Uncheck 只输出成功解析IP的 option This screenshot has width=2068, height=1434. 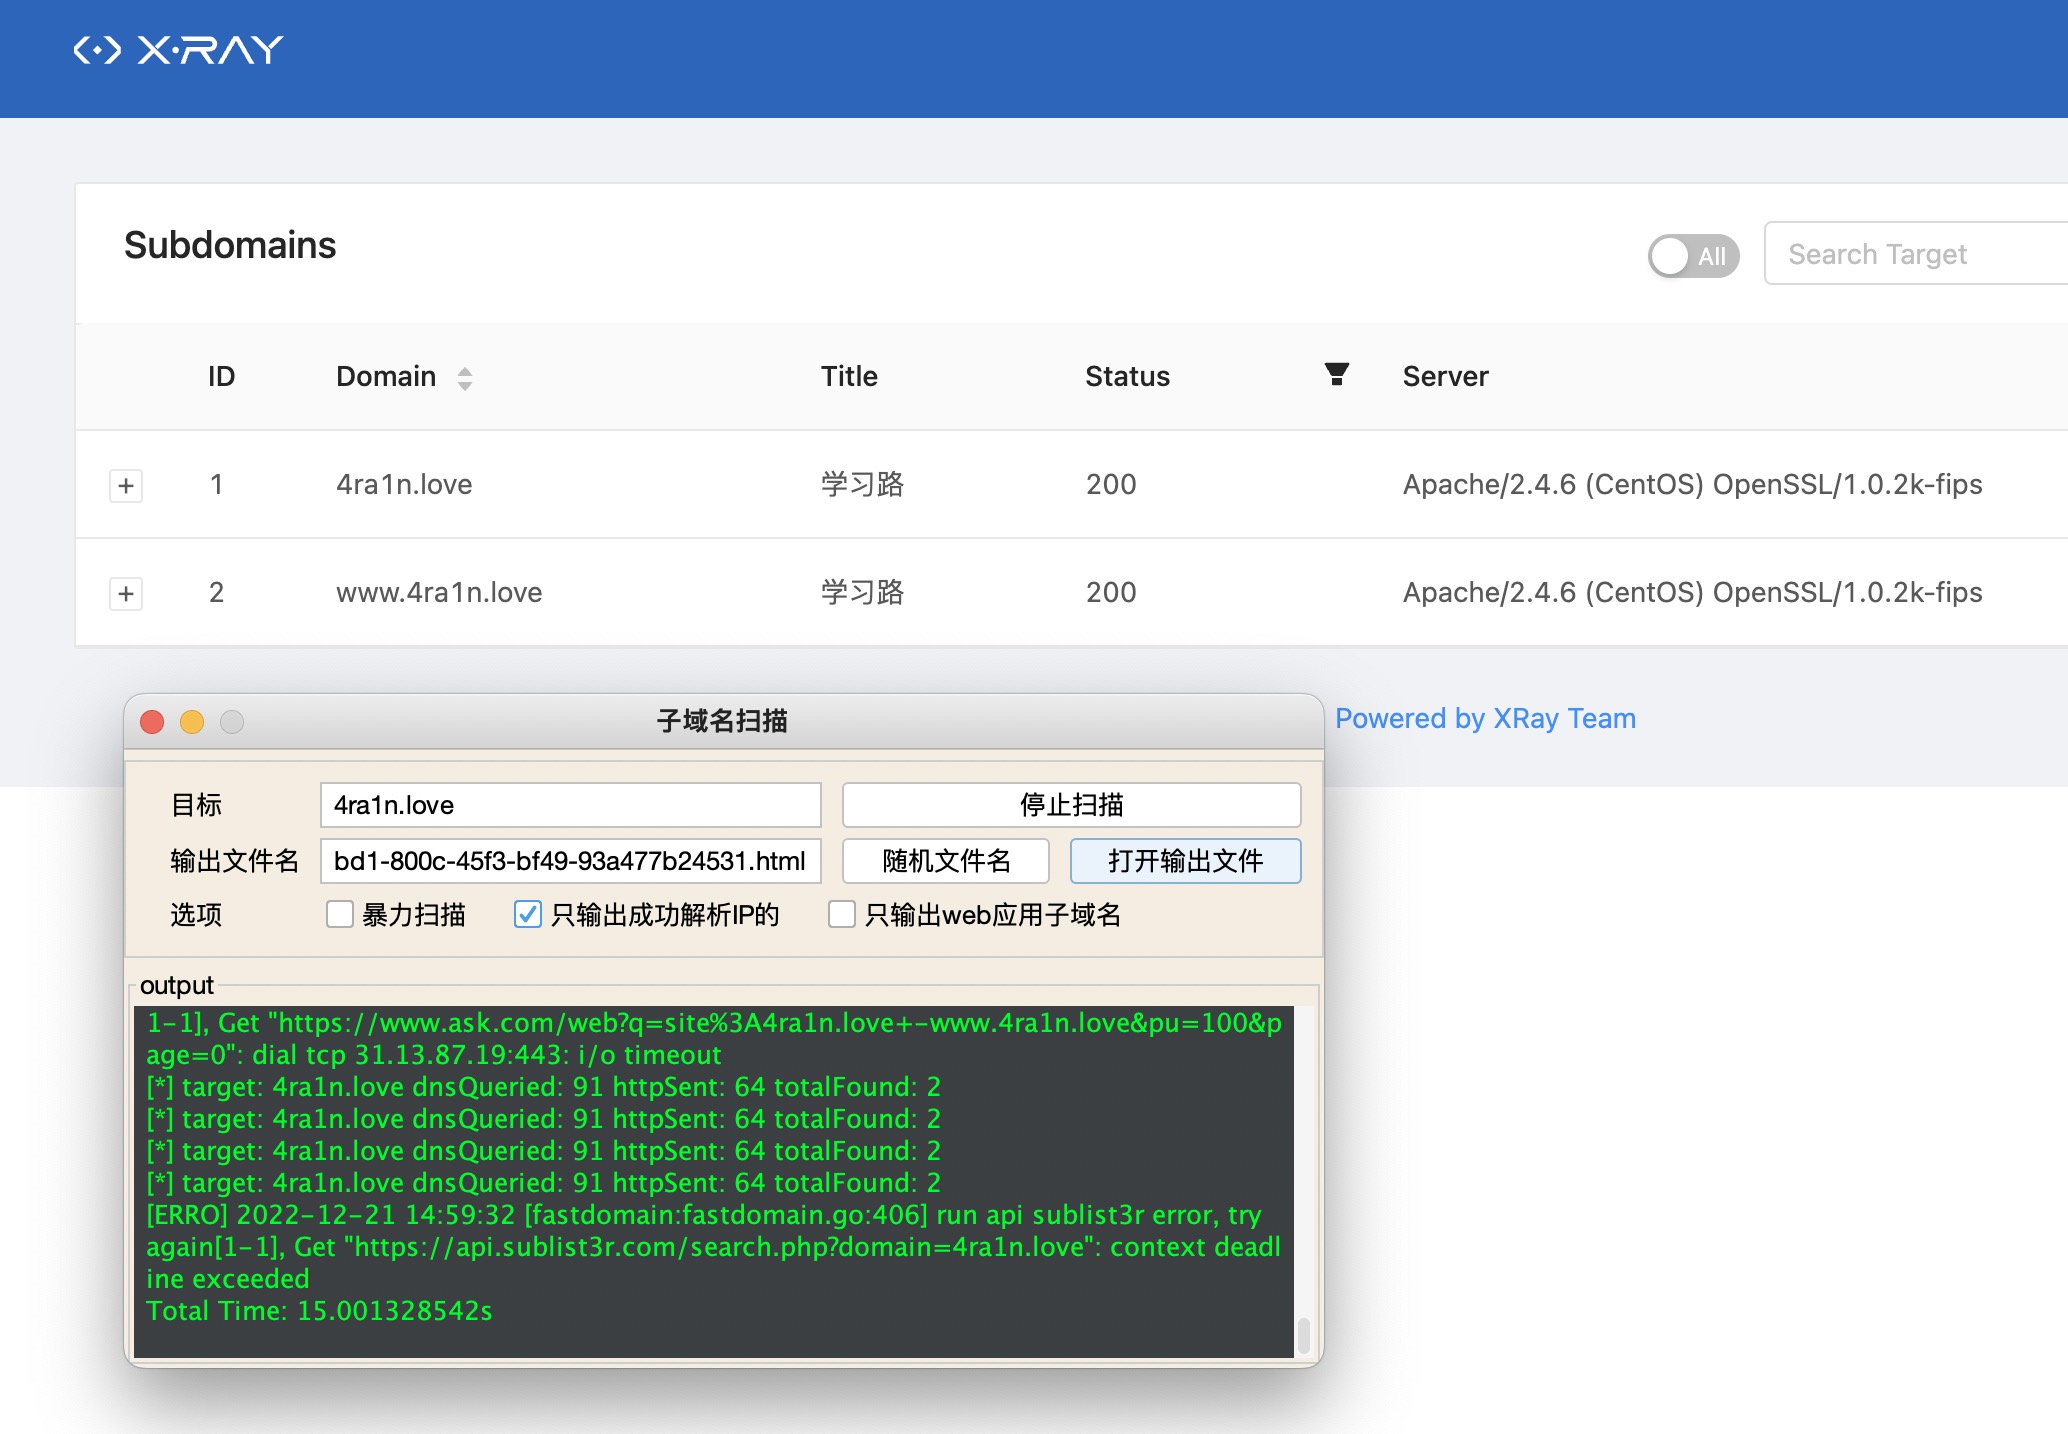528,915
